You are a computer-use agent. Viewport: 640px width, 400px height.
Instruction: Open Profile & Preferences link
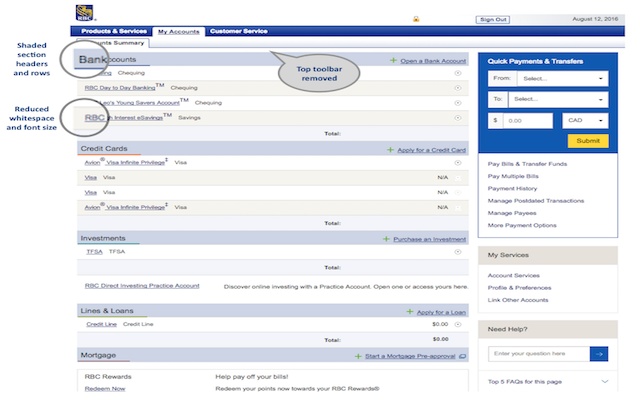tap(519, 288)
